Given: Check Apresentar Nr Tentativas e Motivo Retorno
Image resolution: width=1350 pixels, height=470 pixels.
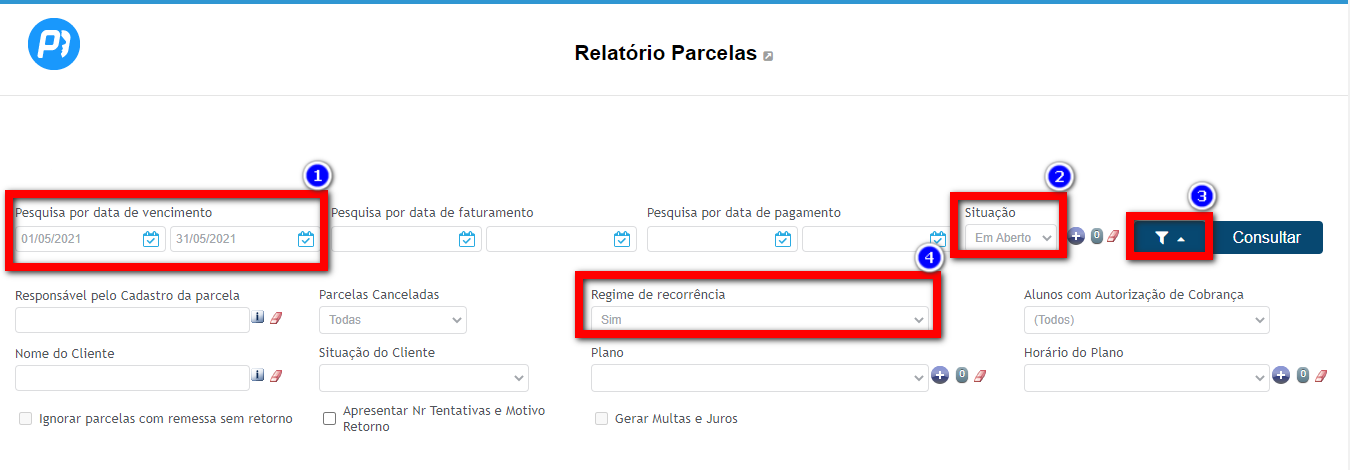Looking at the screenshot, I should click(x=329, y=419).
